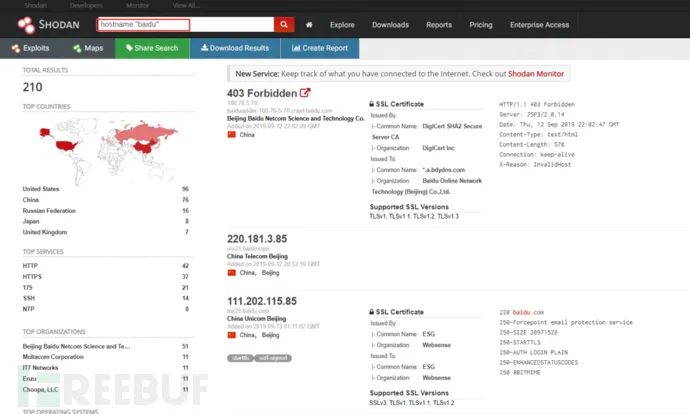Click the Share Search button

(x=152, y=48)
